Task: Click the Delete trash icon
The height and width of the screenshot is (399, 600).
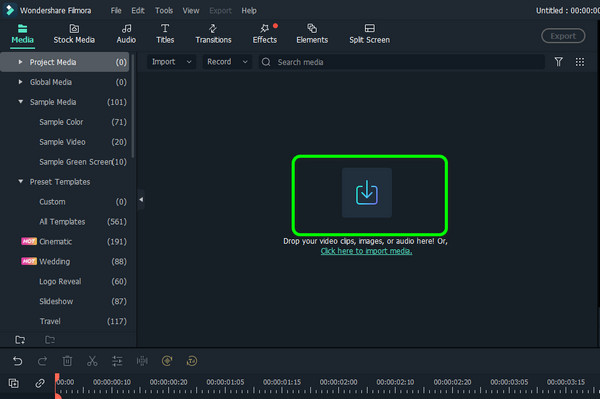Action: click(67, 361)
